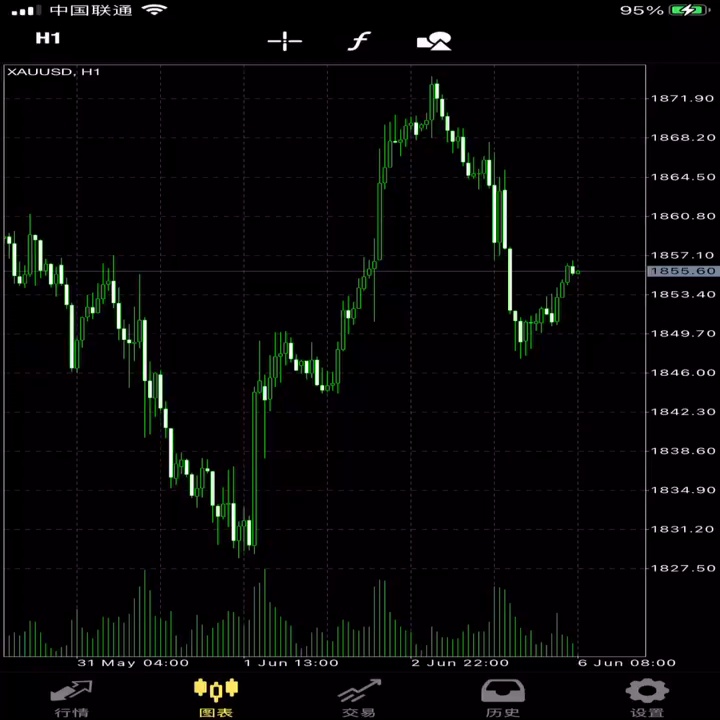Click the current price tag 1855.60
720x720 pixels.
(x=683, y=271)
